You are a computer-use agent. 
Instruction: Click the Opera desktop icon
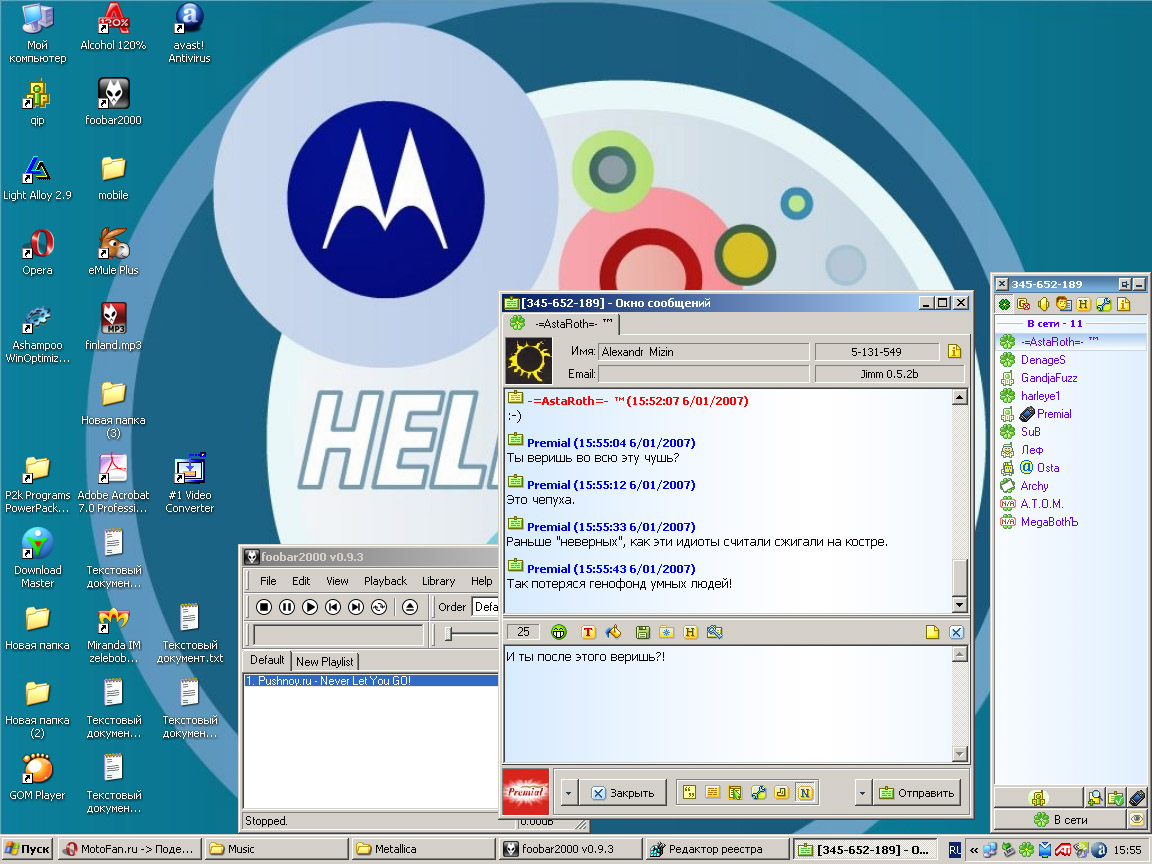point(37,252)
